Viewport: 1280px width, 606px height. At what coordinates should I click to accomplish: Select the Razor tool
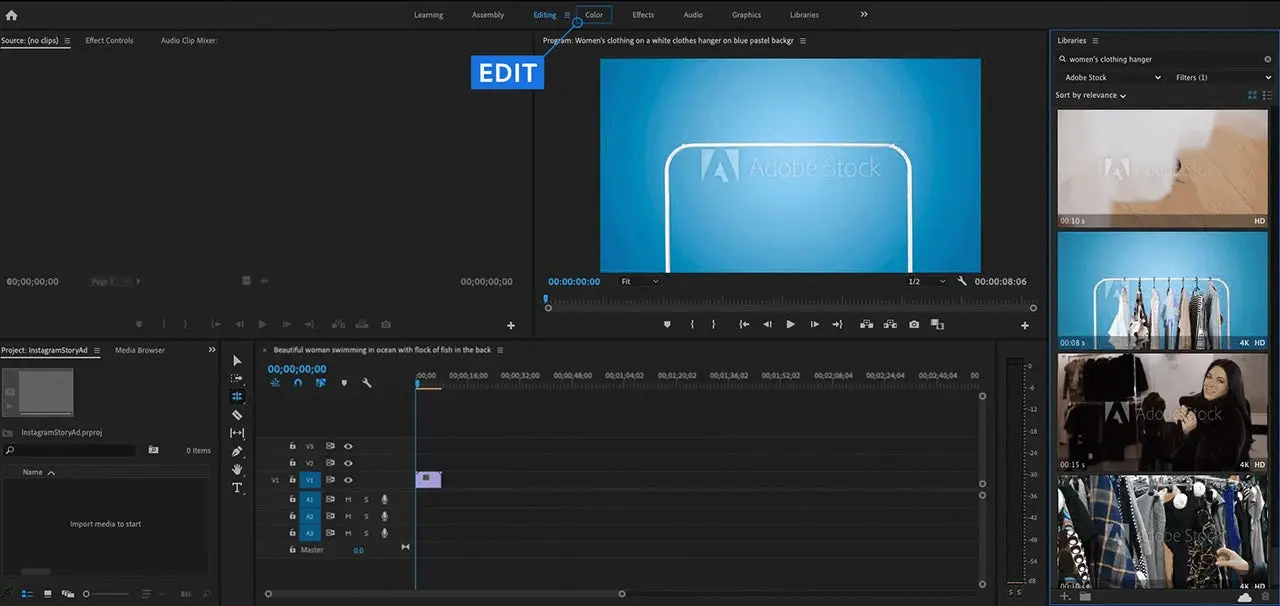237,414
